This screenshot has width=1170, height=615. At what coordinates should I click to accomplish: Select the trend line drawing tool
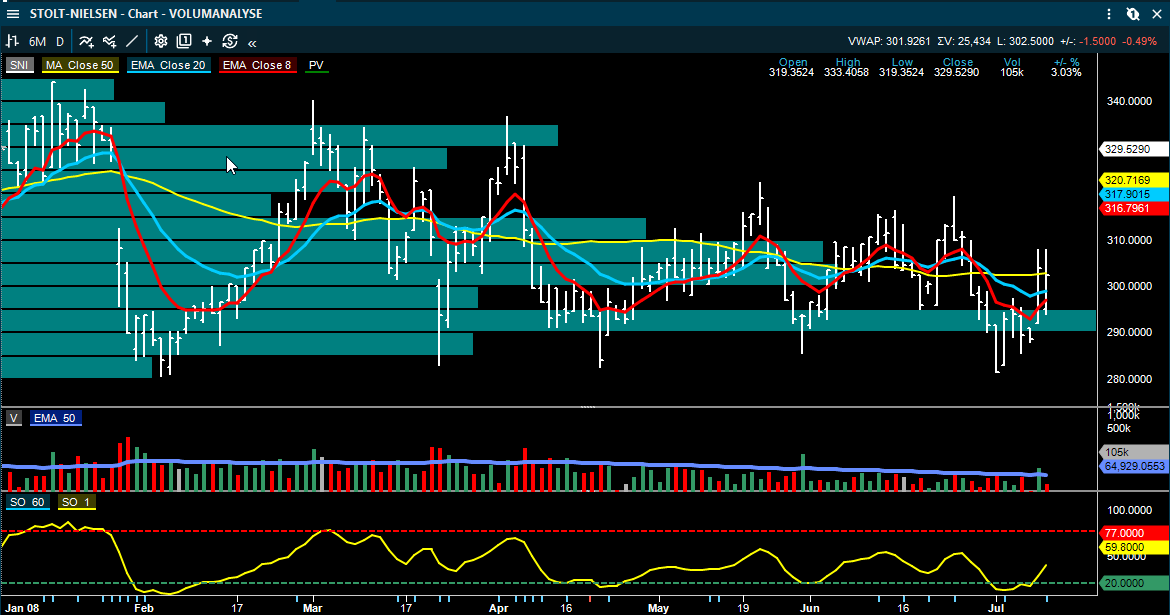click(x=132, y=42)
